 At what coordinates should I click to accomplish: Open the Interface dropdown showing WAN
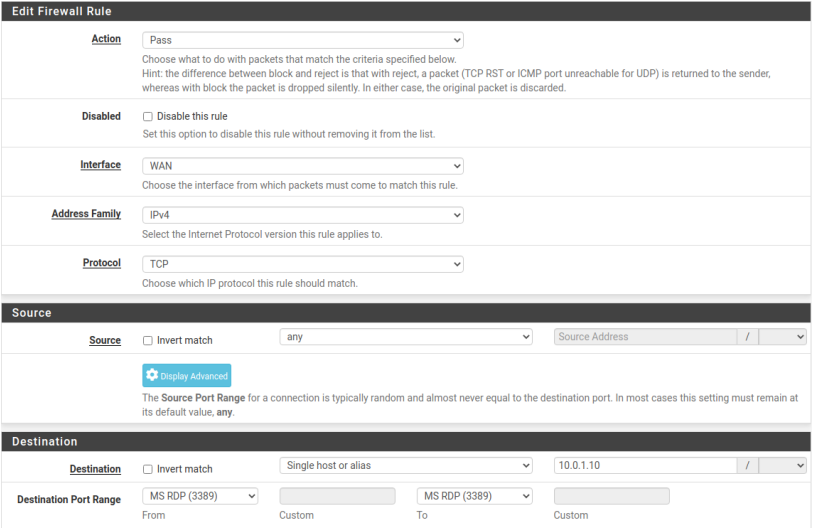303,166
